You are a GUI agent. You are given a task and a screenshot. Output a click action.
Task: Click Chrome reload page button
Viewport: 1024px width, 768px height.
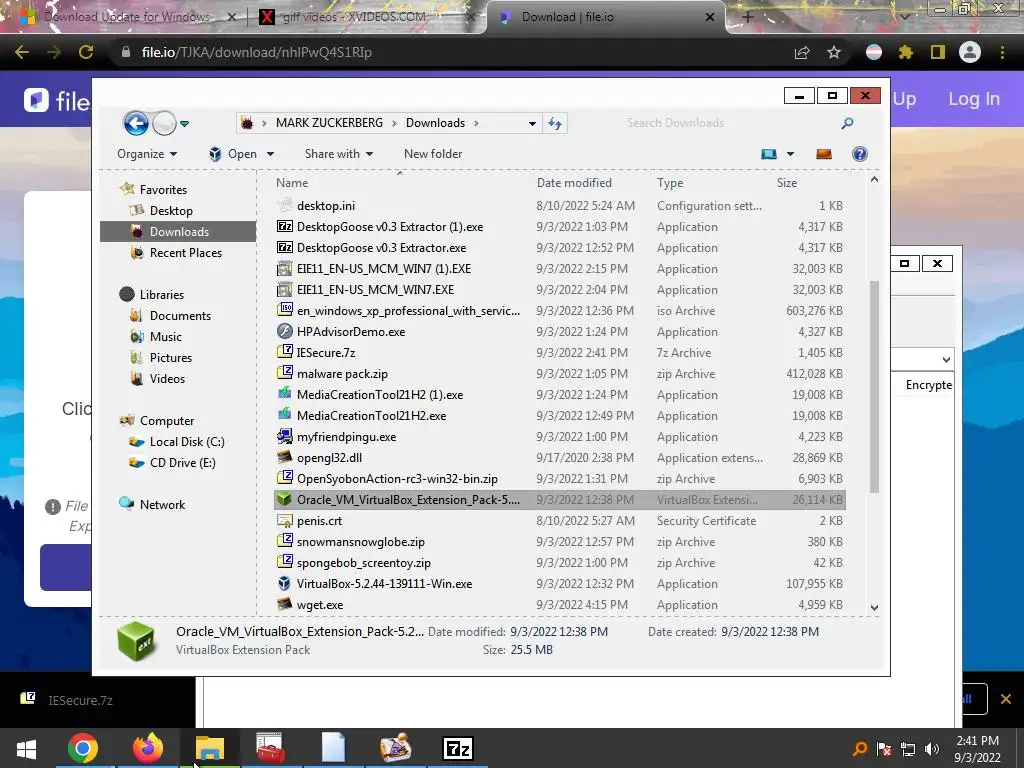pyautogui.click(x=86, y=52)
